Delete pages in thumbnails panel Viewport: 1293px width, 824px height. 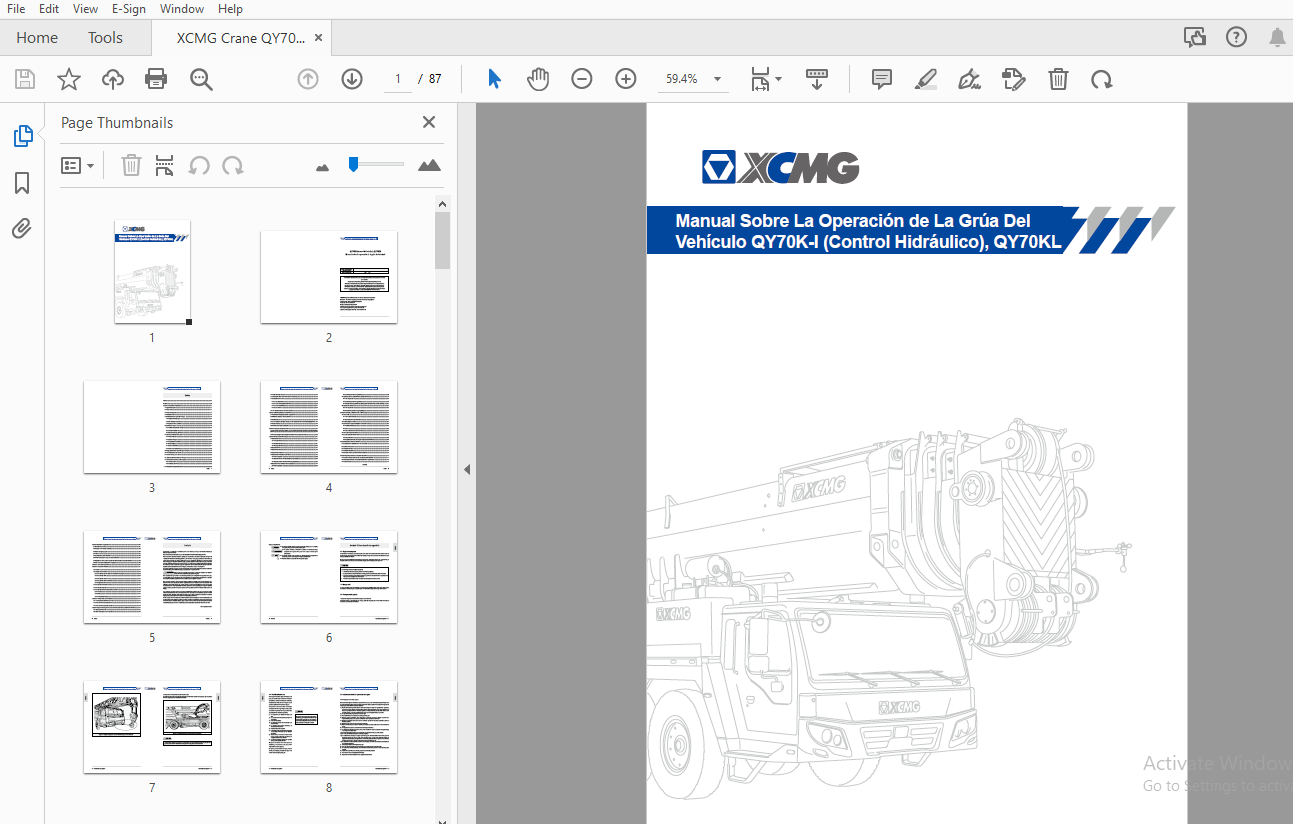pos(131,165)
